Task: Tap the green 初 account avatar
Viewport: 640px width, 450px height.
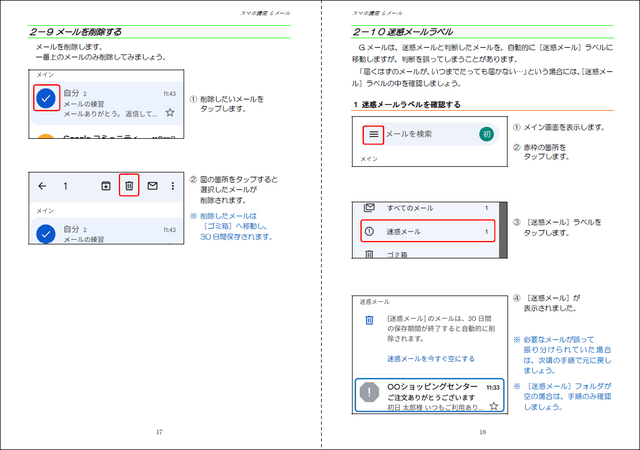Action: click(486, 134)
